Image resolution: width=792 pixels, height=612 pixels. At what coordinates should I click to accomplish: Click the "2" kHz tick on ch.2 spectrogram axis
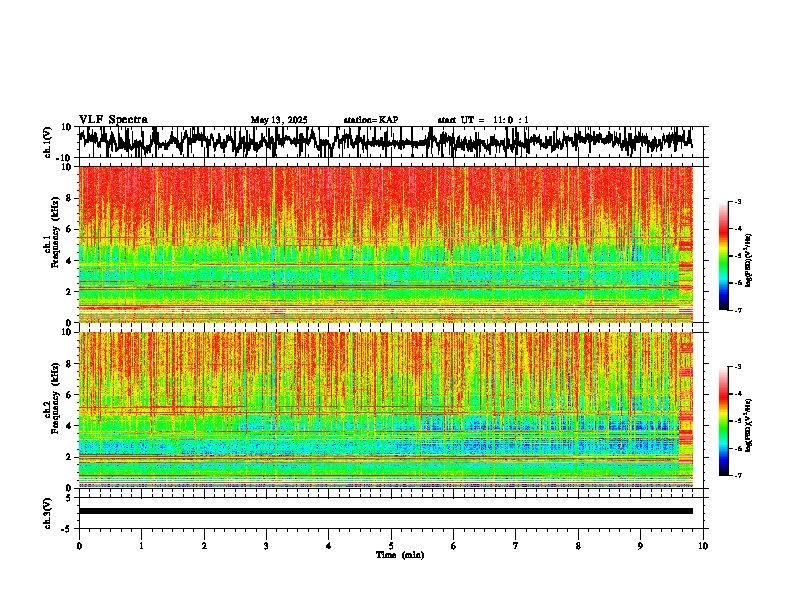click(69, 457)
